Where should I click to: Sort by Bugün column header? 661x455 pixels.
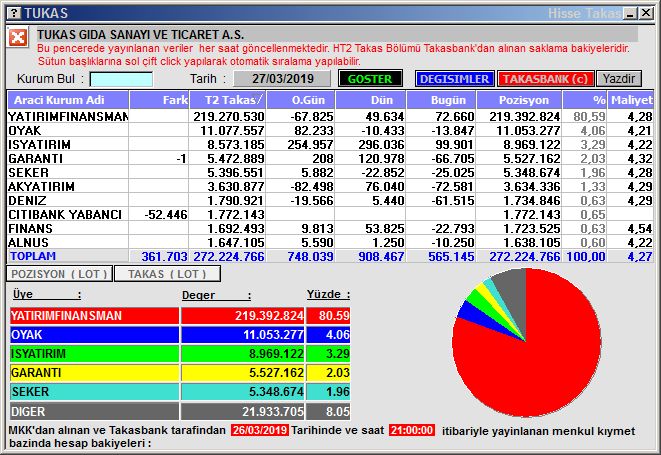pos(441,100)
